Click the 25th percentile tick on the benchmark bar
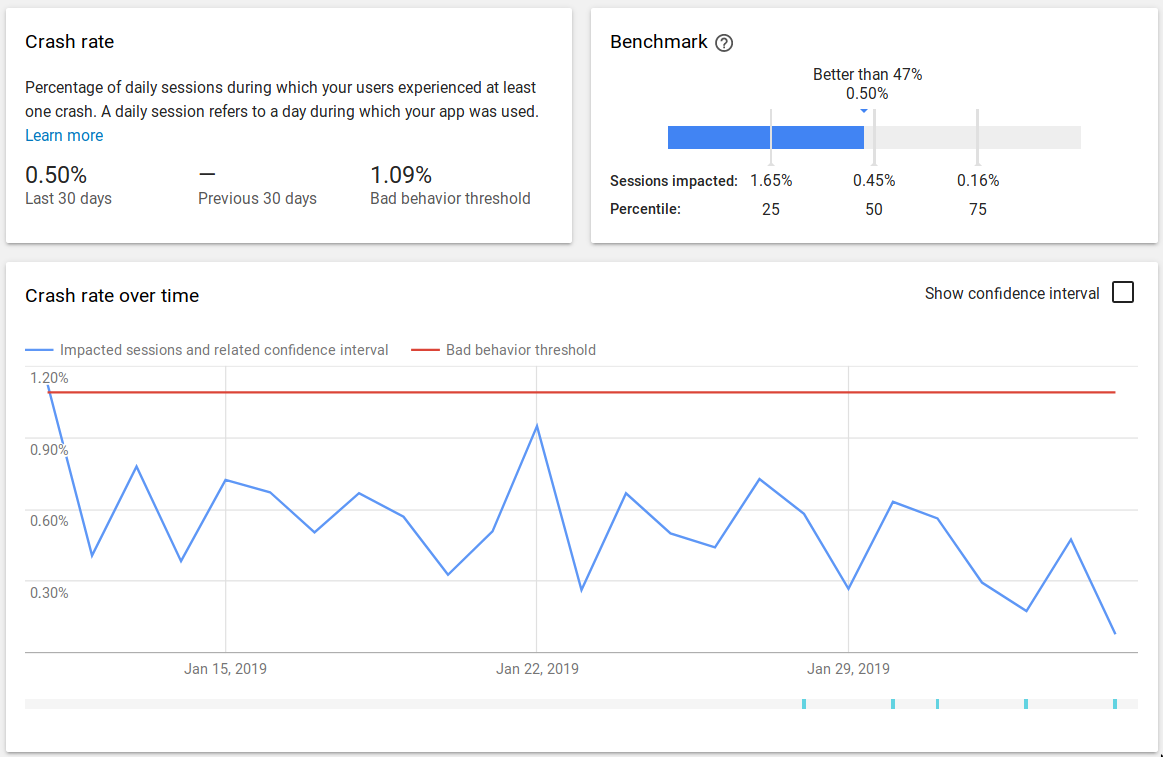The image size is (1163, 757). 771,137
